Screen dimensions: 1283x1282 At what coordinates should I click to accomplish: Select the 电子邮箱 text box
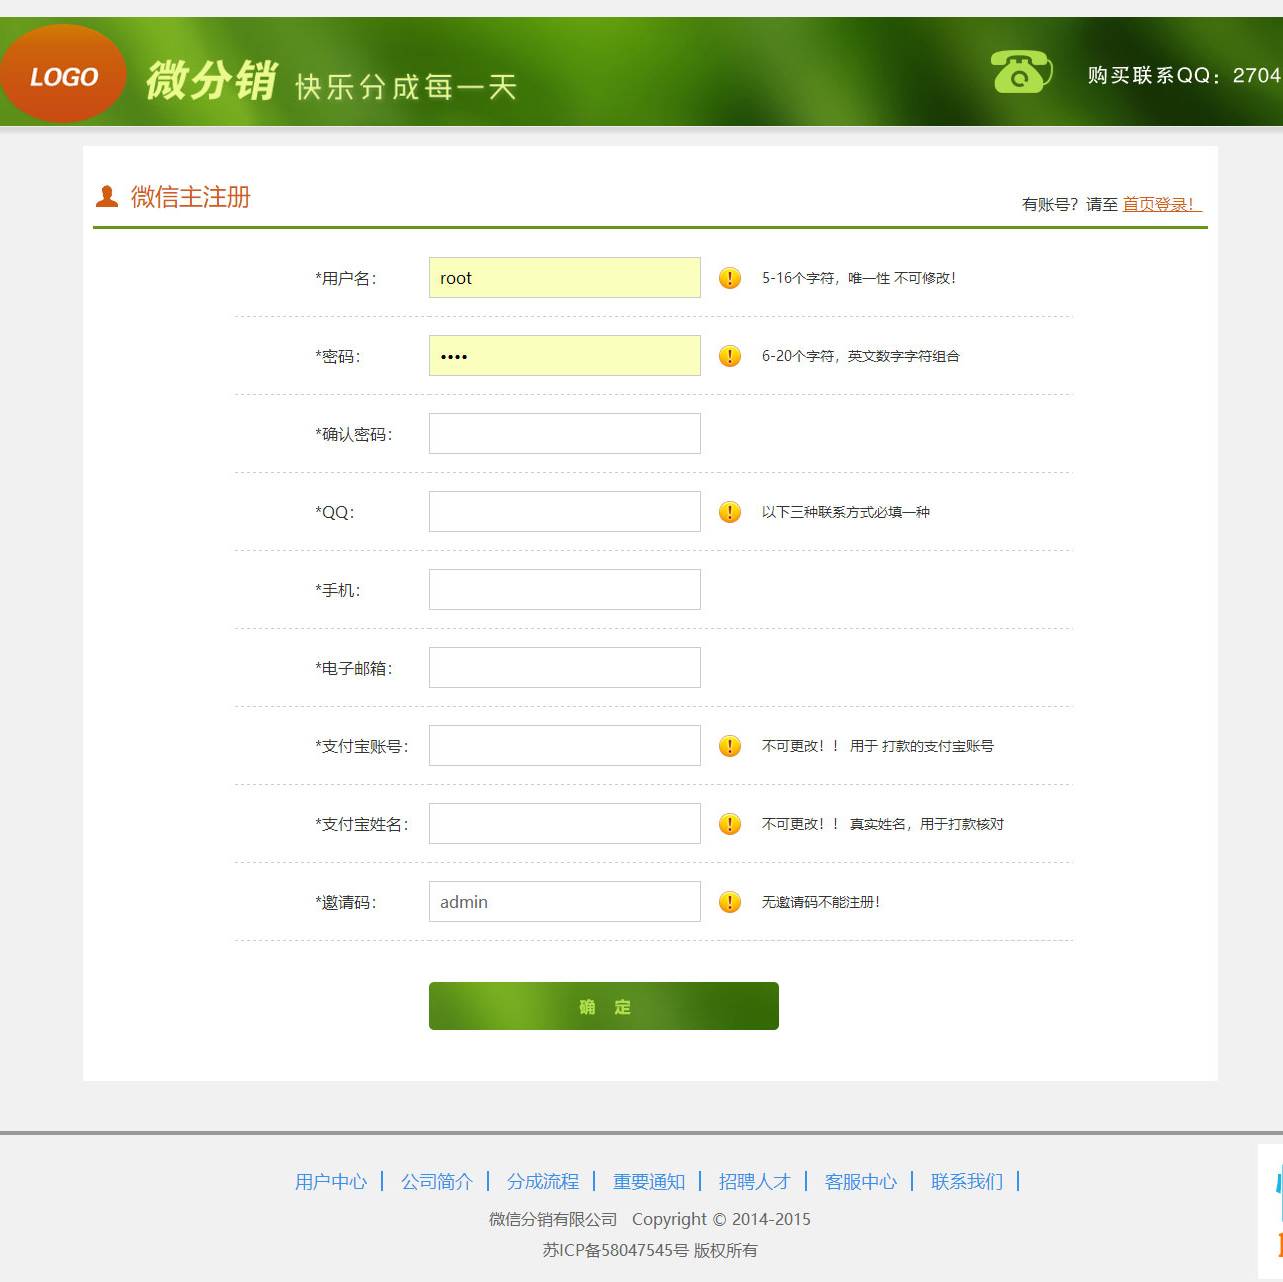tap(564, 668)
